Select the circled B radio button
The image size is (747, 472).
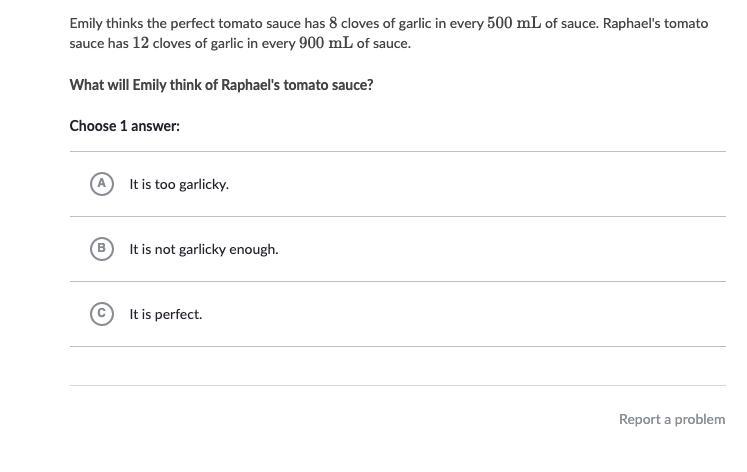101,249
